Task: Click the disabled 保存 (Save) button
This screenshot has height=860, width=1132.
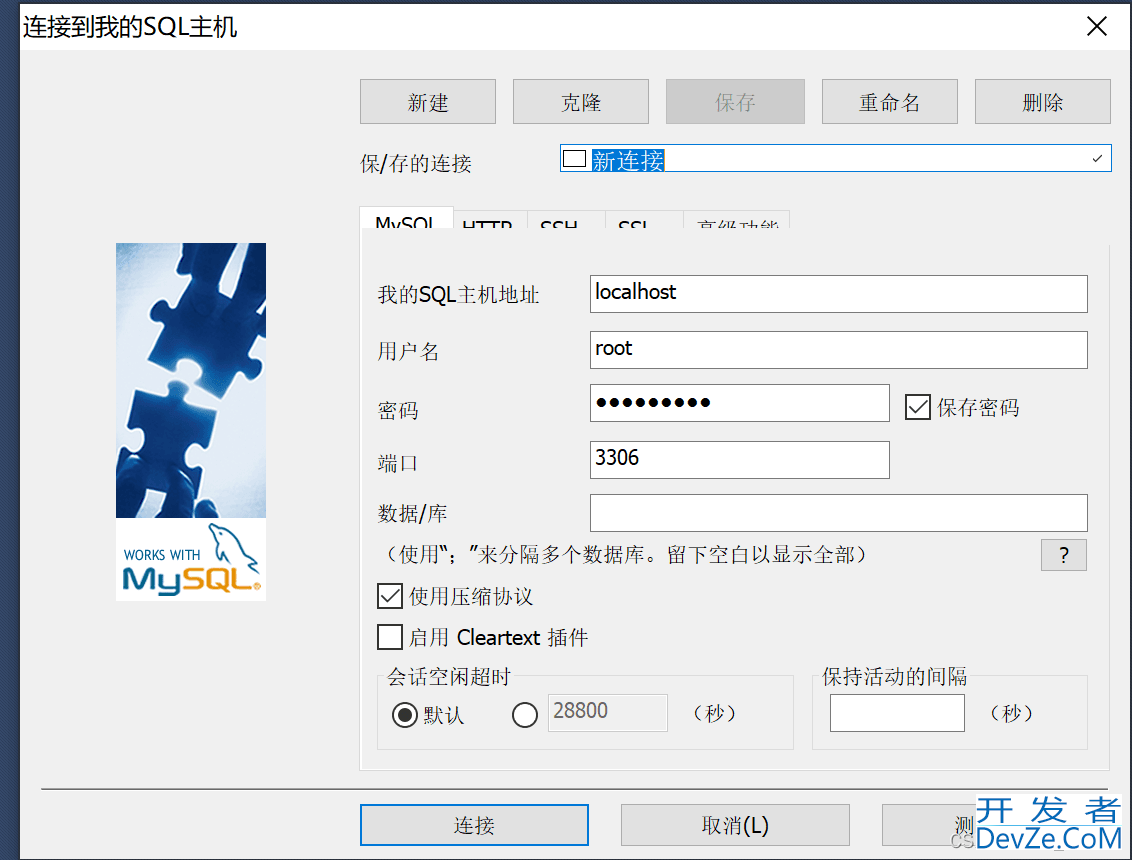Action: pos(735,102)
